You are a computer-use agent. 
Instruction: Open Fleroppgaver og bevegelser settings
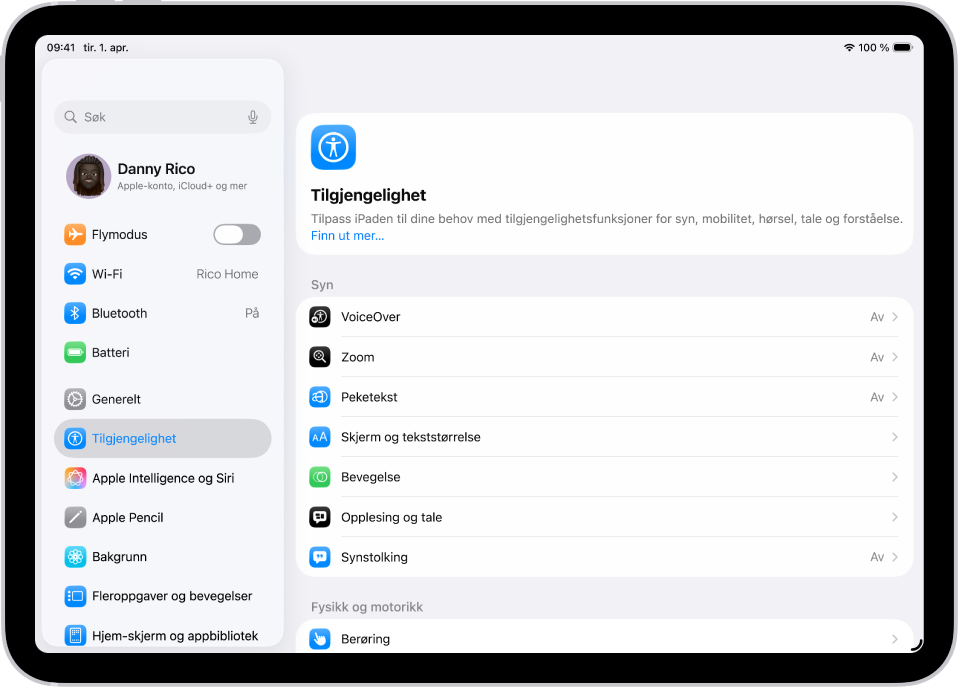(163, 596)
